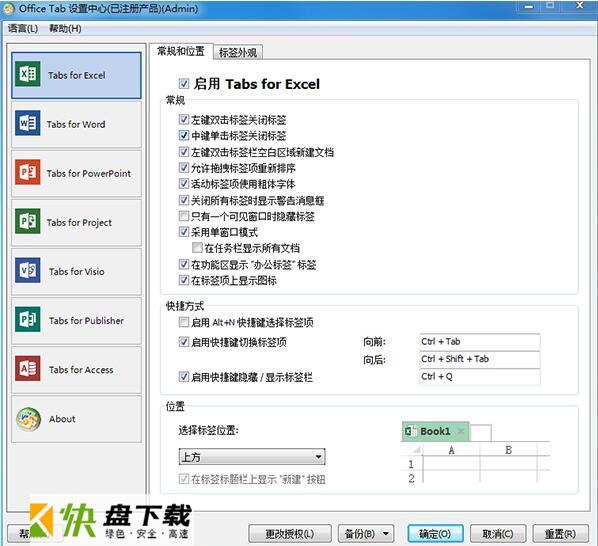Click the blank new tab in preview
The image size is (598, 546).
click(481, 433)
